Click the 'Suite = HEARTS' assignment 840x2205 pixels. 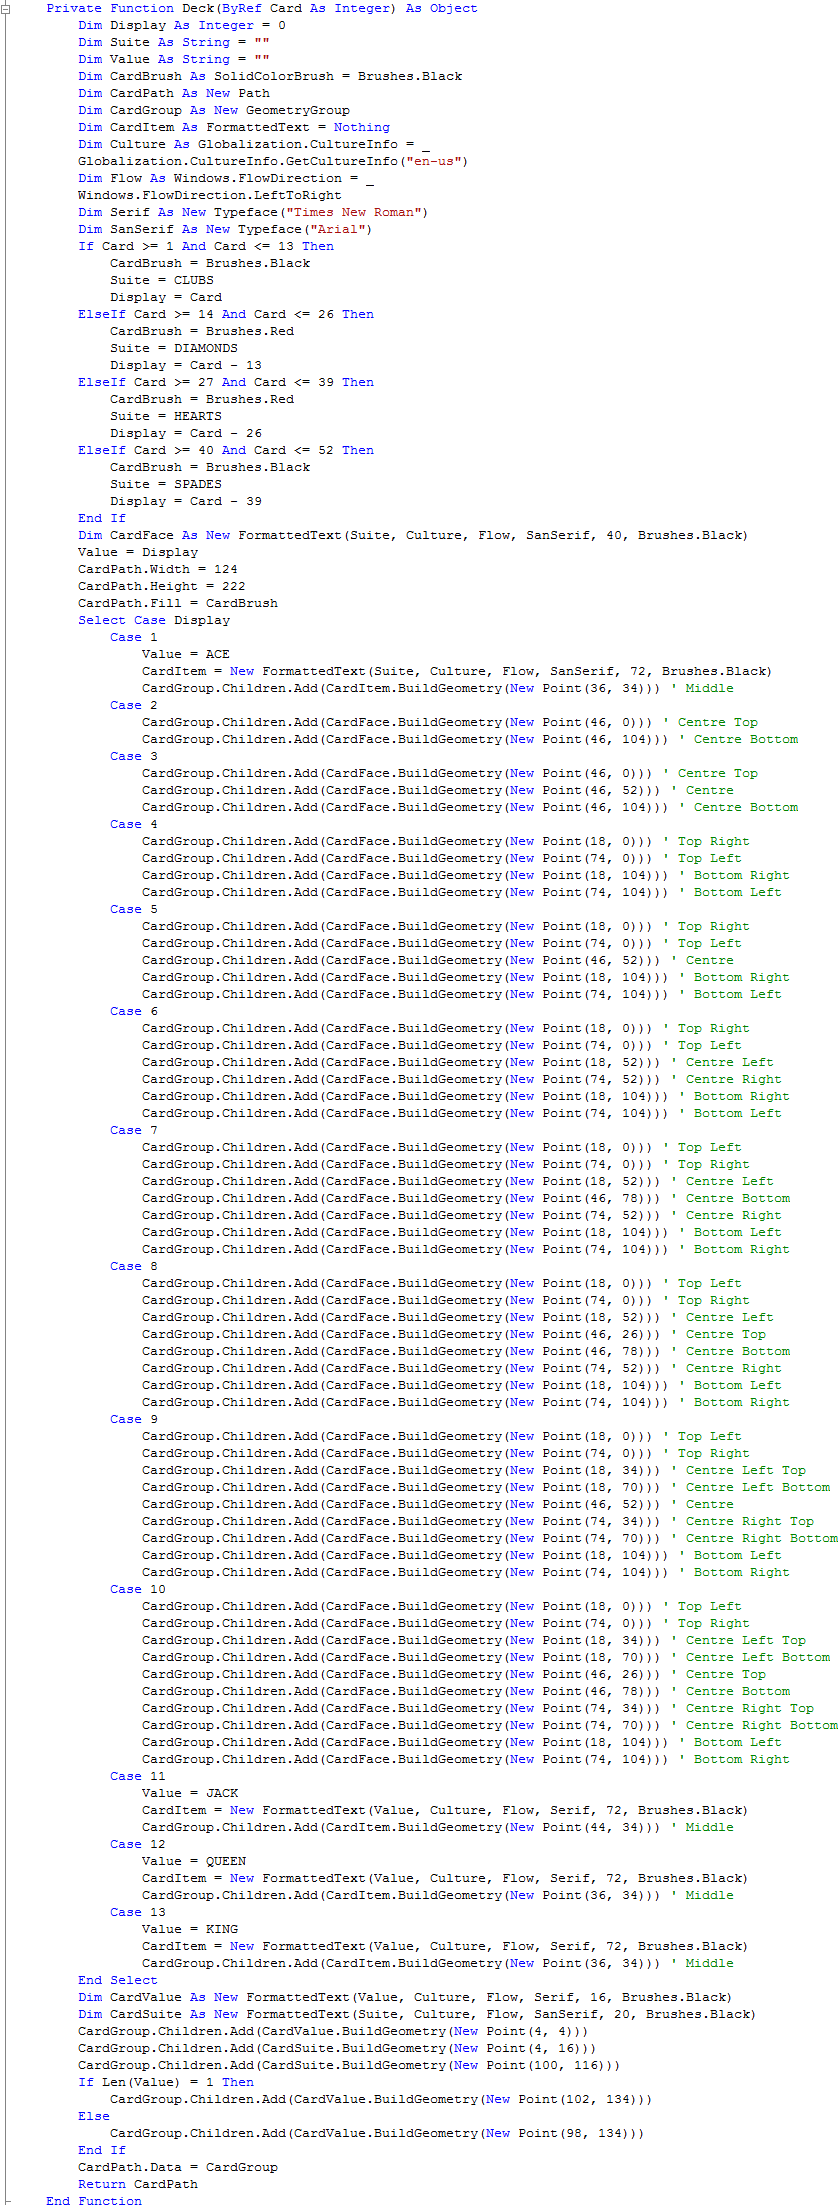[166, 416]
